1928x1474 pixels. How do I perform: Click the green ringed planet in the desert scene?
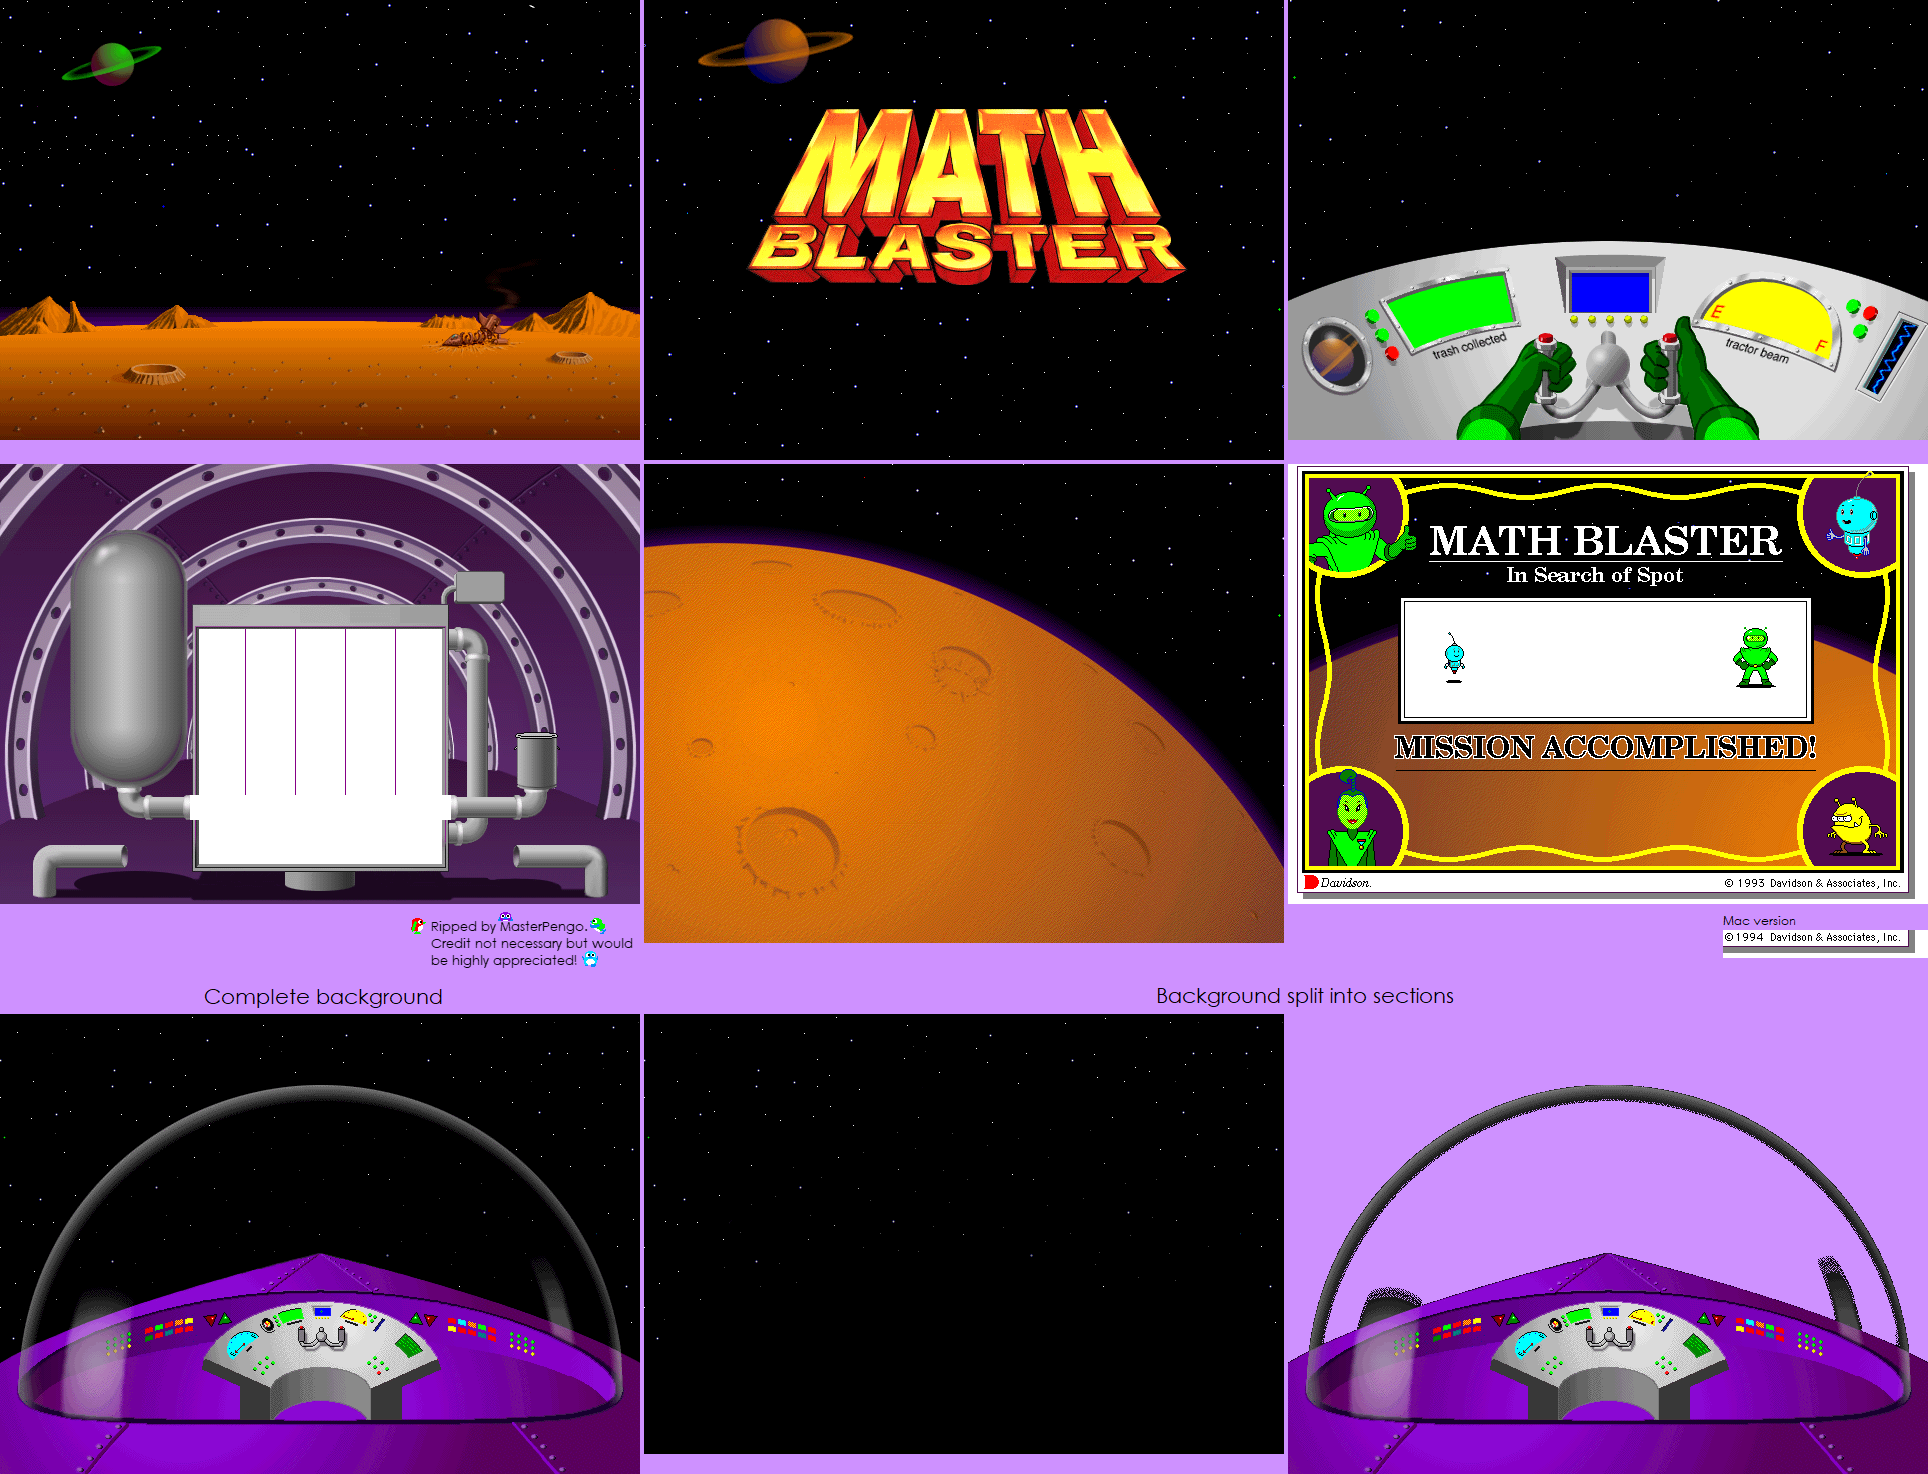112,64
